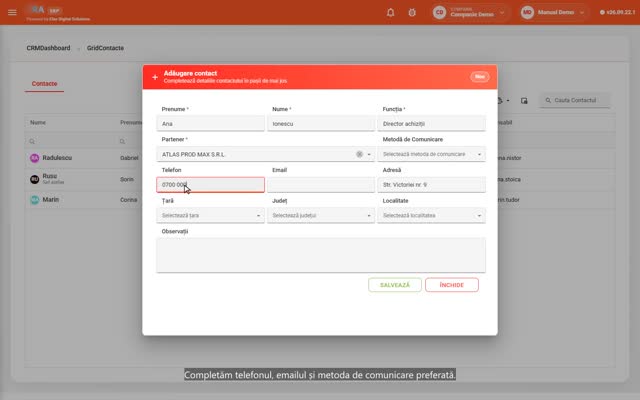Switch to the Contacte tab
Image resolution: width=640 pixels, height=400 pixels.
44,84
